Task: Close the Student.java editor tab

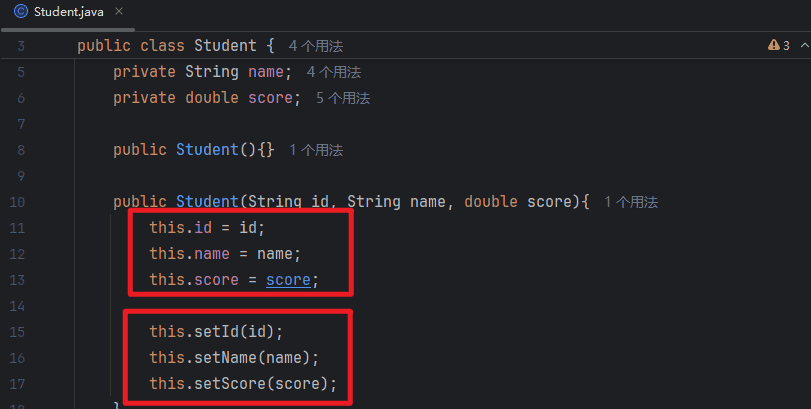Action: coord(118,13)
